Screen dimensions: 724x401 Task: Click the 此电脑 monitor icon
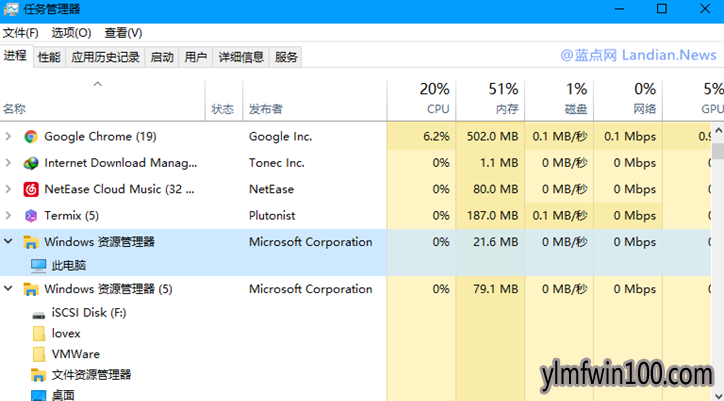[39, 266]
